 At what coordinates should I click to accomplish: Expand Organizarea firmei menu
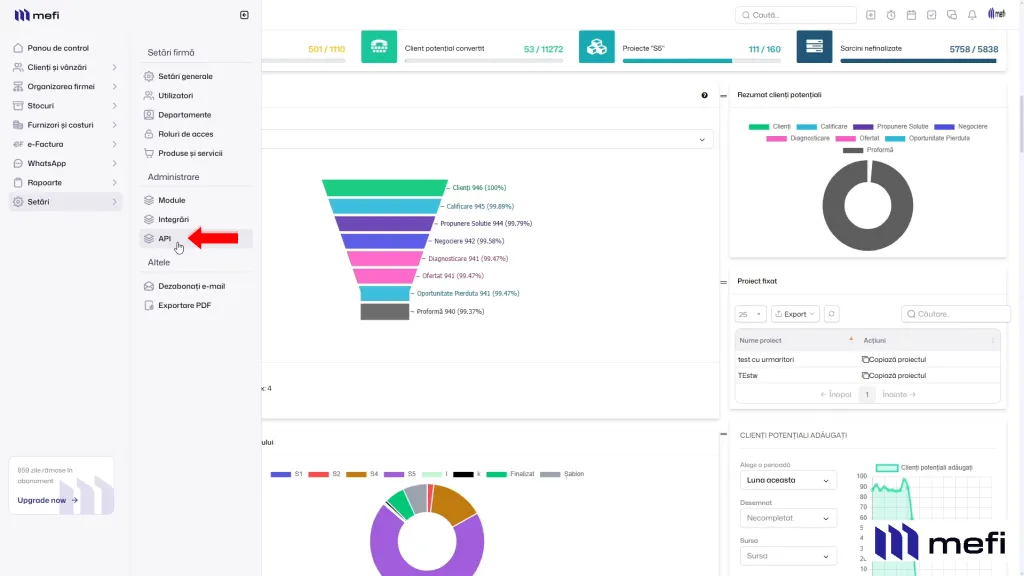(65, 86)
